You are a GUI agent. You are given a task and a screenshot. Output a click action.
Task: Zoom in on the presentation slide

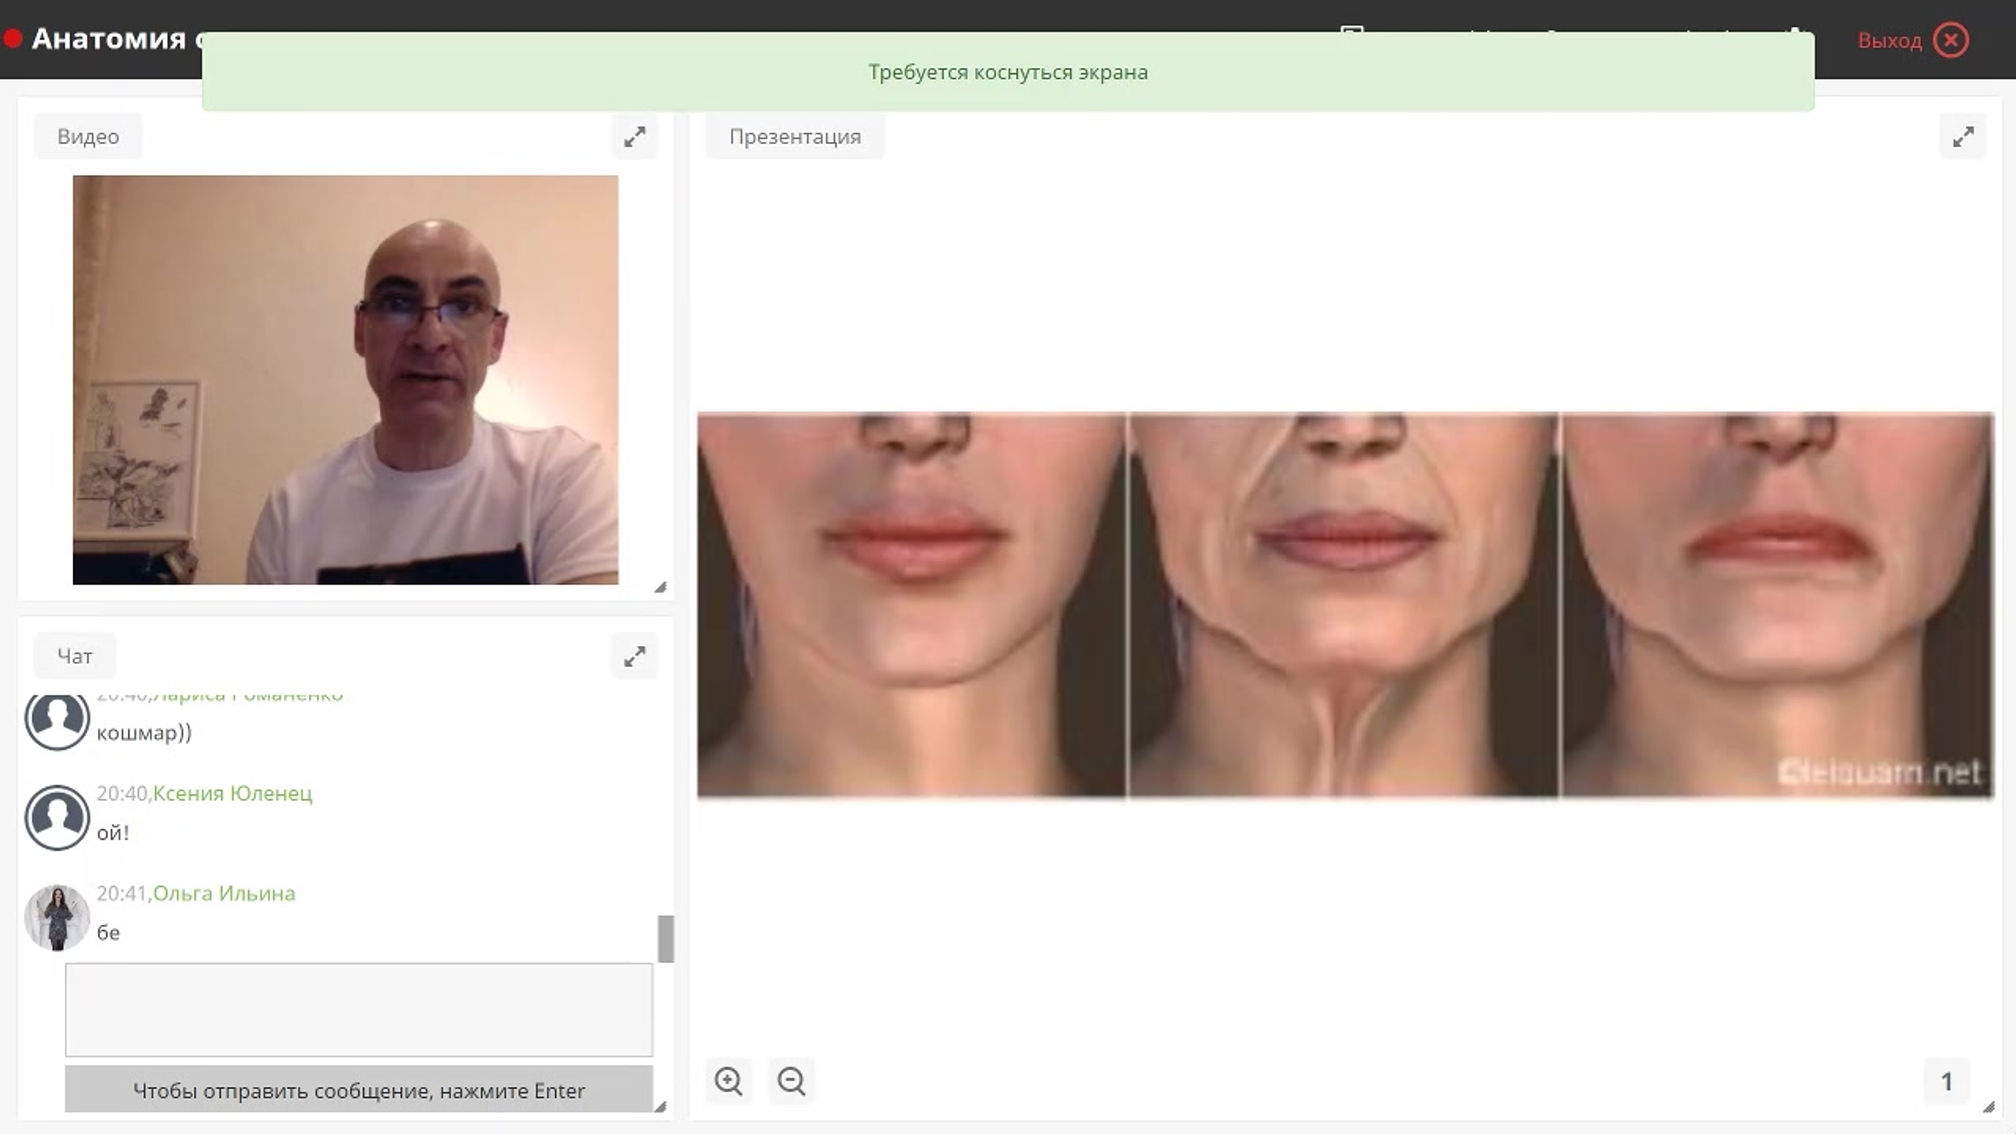click(x=729, y=1081)
